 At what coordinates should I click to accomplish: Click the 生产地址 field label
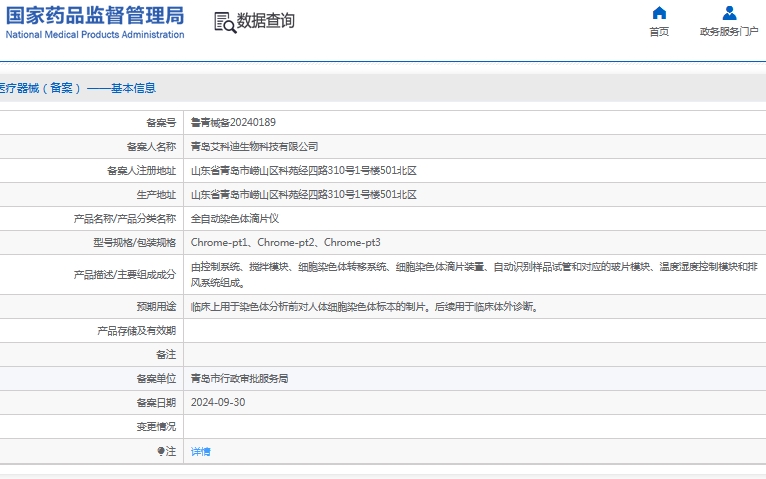coord(156,194)
